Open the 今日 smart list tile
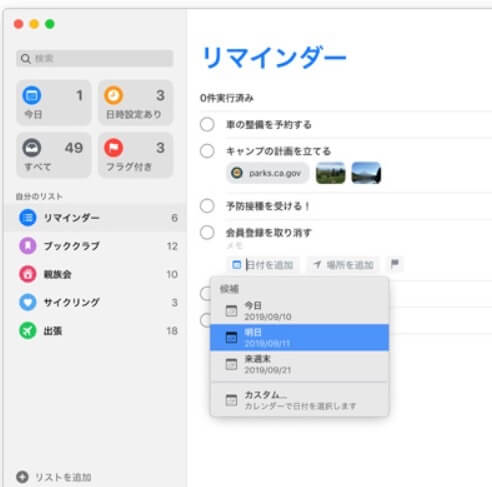 click(54, 103)
